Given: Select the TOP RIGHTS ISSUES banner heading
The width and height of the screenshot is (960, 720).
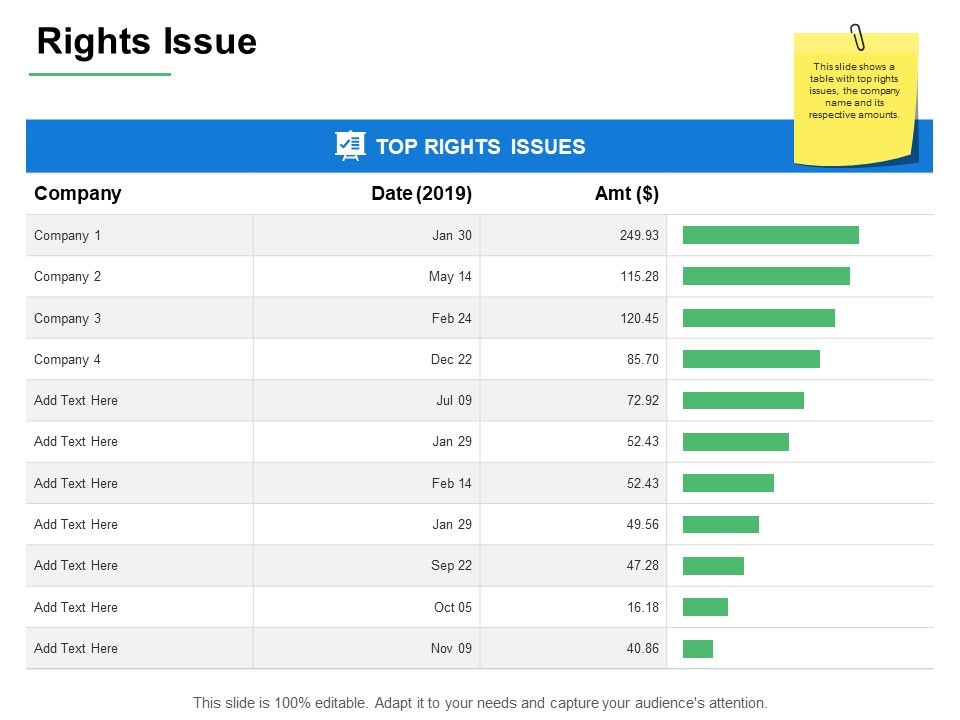Looking at the screenshot, I should point(481,146).
